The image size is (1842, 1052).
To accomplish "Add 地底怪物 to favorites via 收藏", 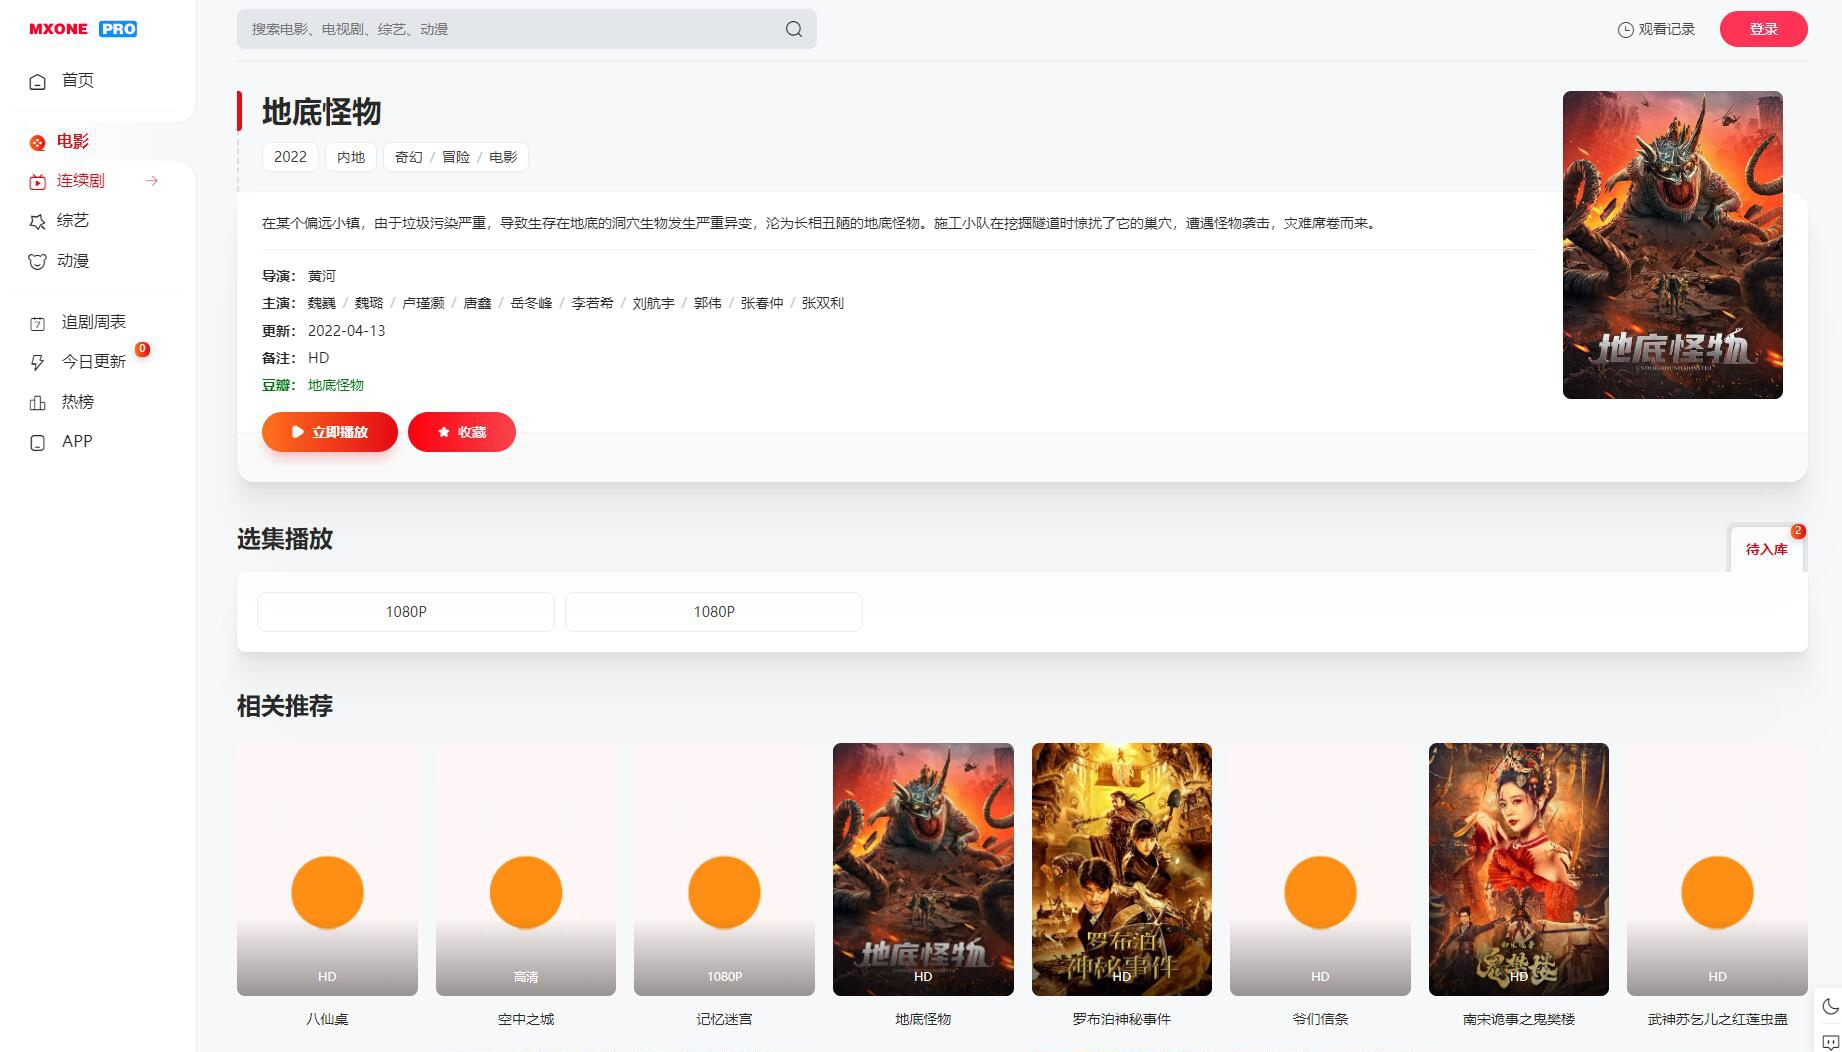I will click(461, 431).
